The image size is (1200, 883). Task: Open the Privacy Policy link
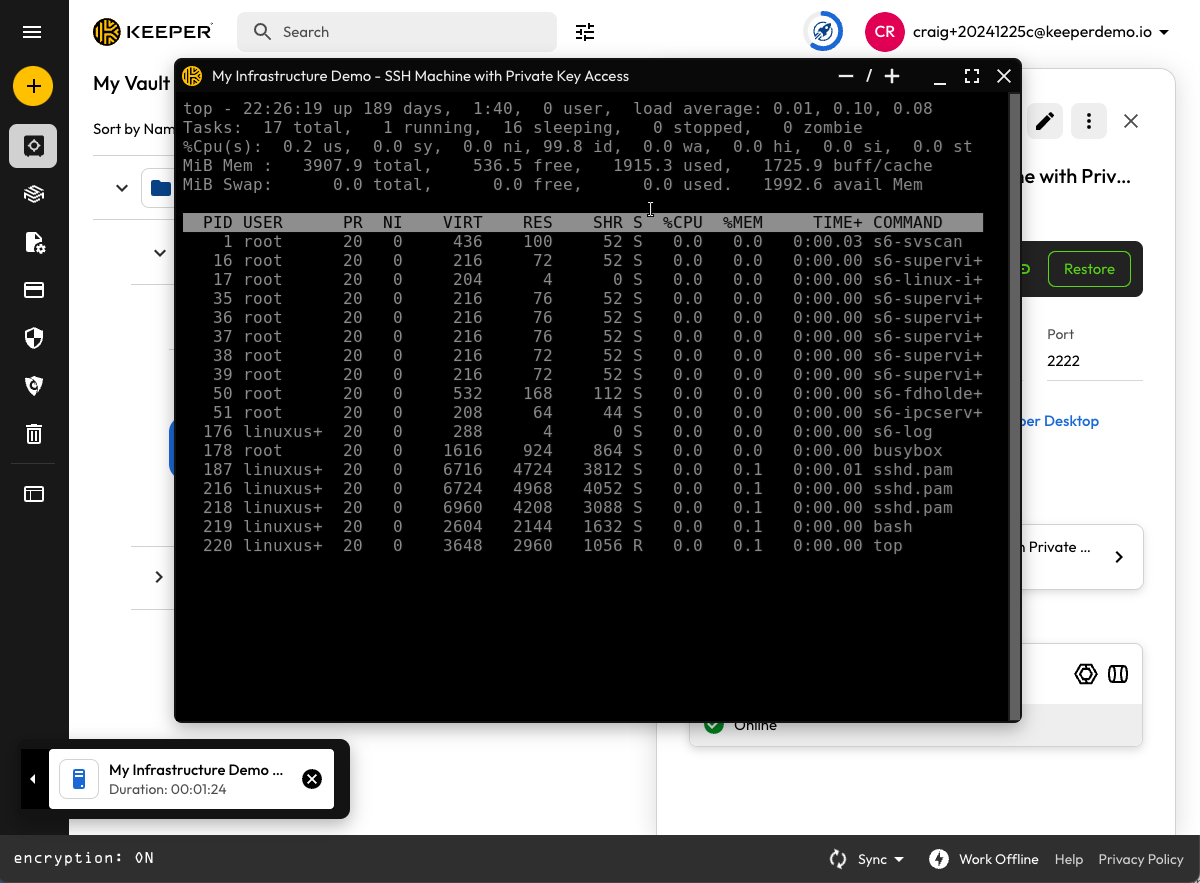tap(1140, 859)
